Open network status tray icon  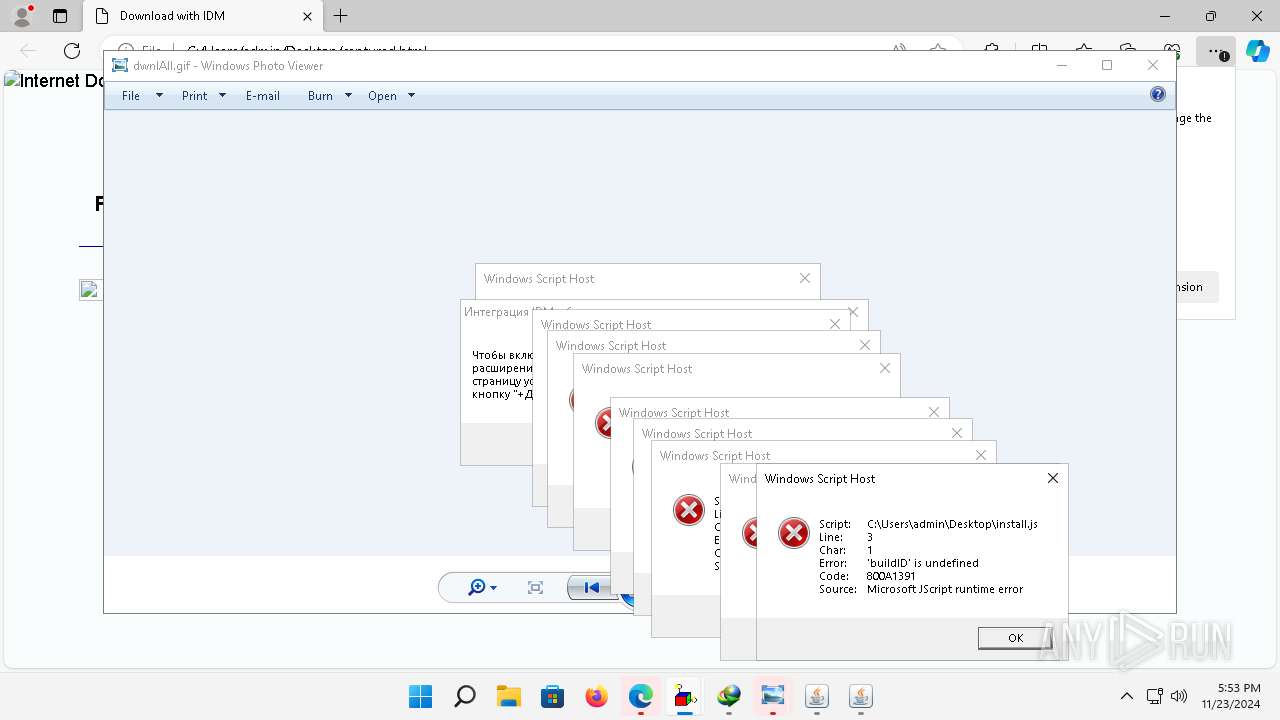coord(1154,696)
